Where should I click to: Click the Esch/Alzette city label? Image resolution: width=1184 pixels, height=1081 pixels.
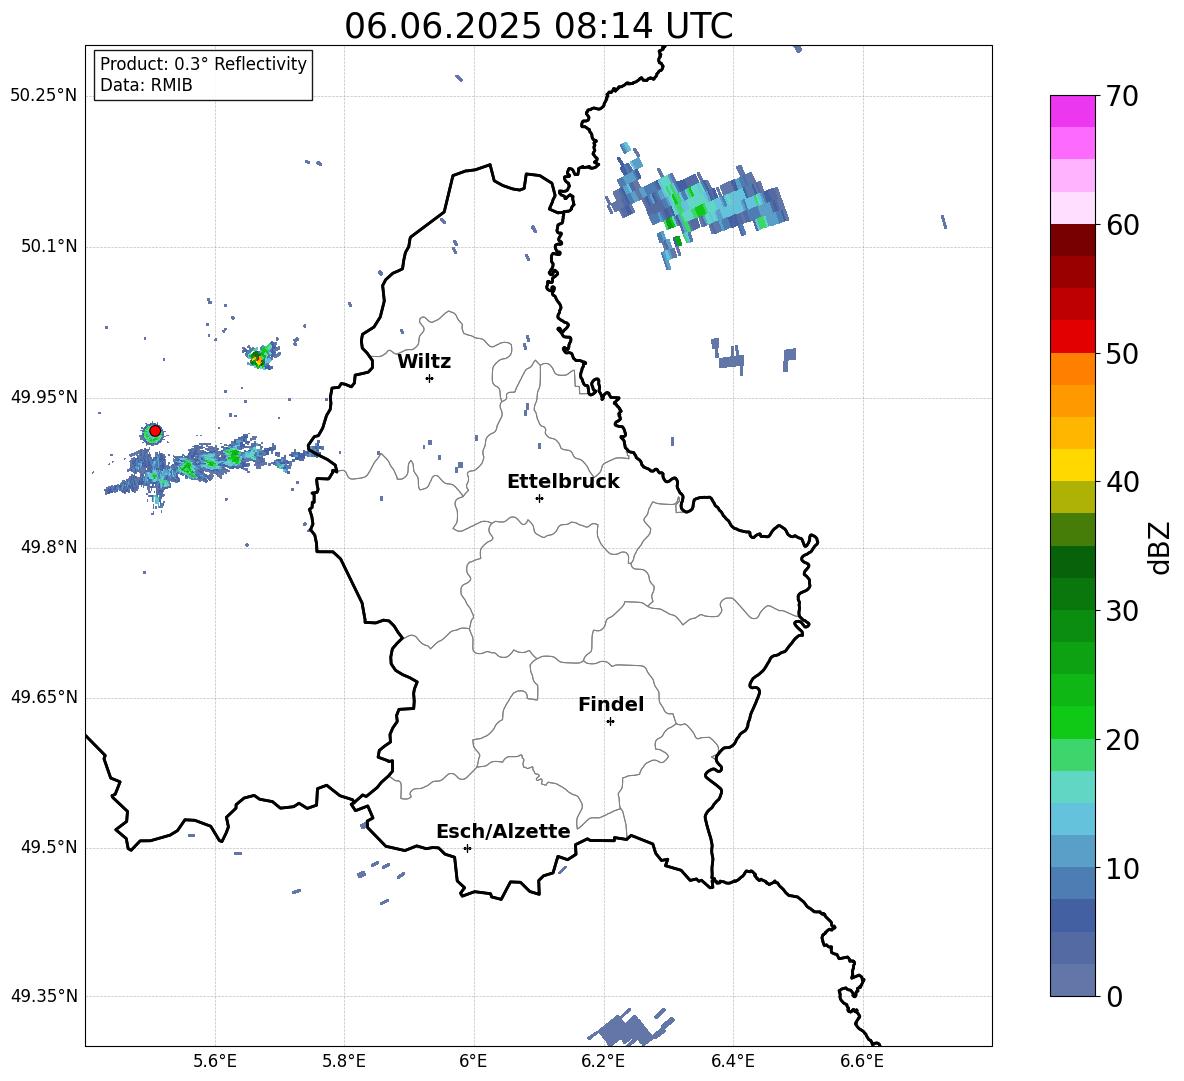coord(503,832)
